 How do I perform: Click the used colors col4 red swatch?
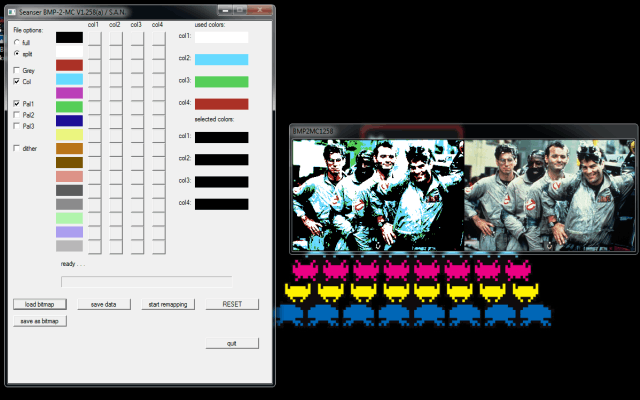click(x=221, y=104)
